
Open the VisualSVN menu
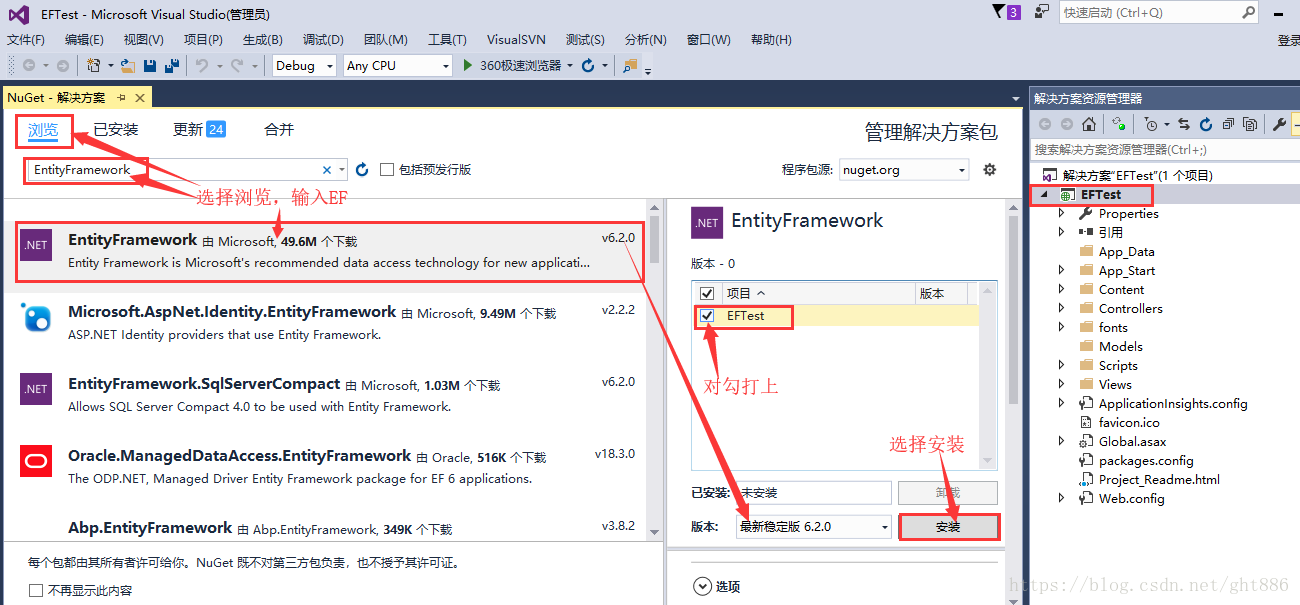(x=516, y=40)
